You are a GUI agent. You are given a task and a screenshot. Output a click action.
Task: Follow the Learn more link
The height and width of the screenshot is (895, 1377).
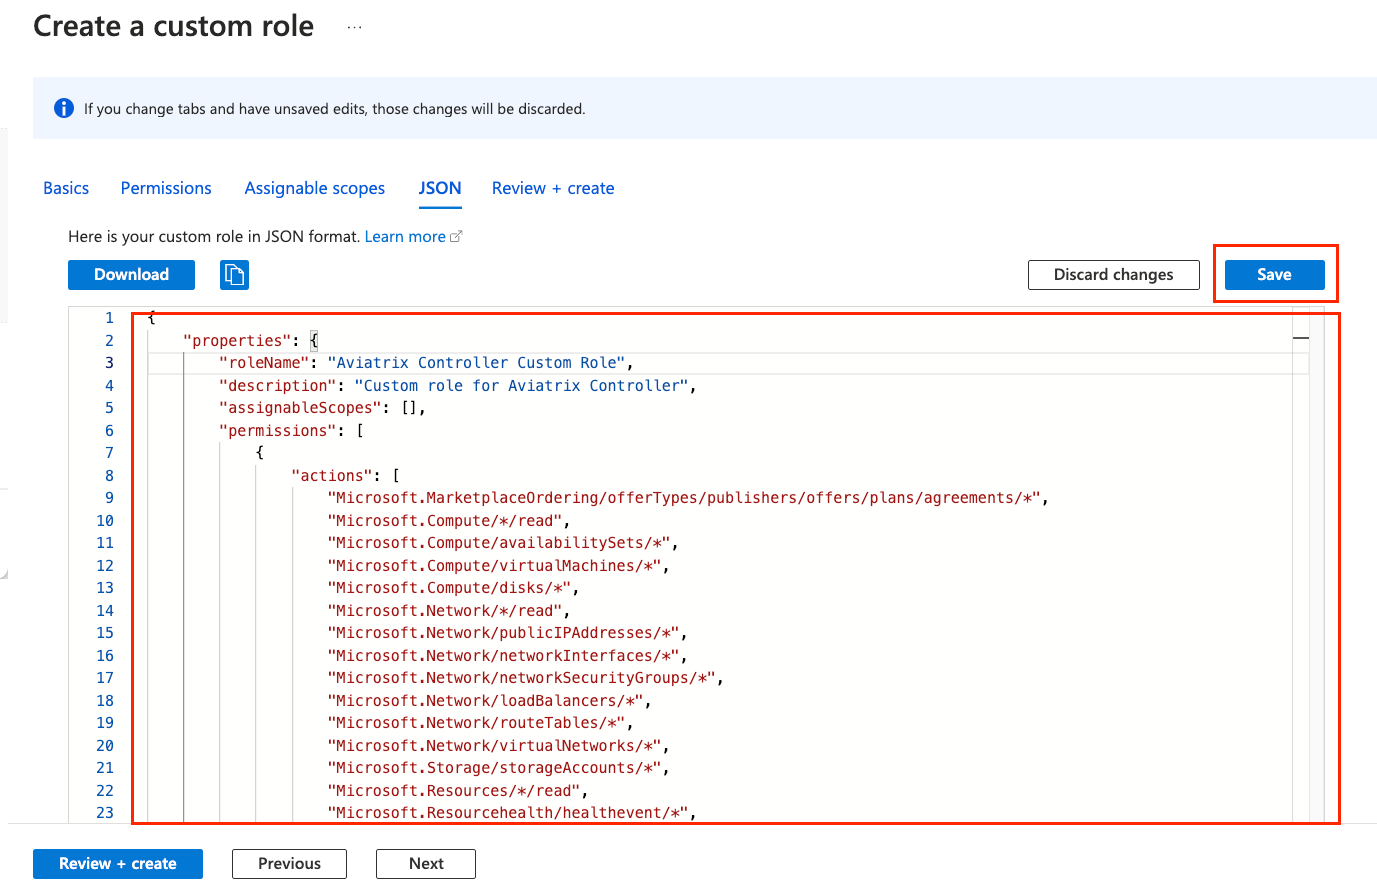tap(405, 237)
